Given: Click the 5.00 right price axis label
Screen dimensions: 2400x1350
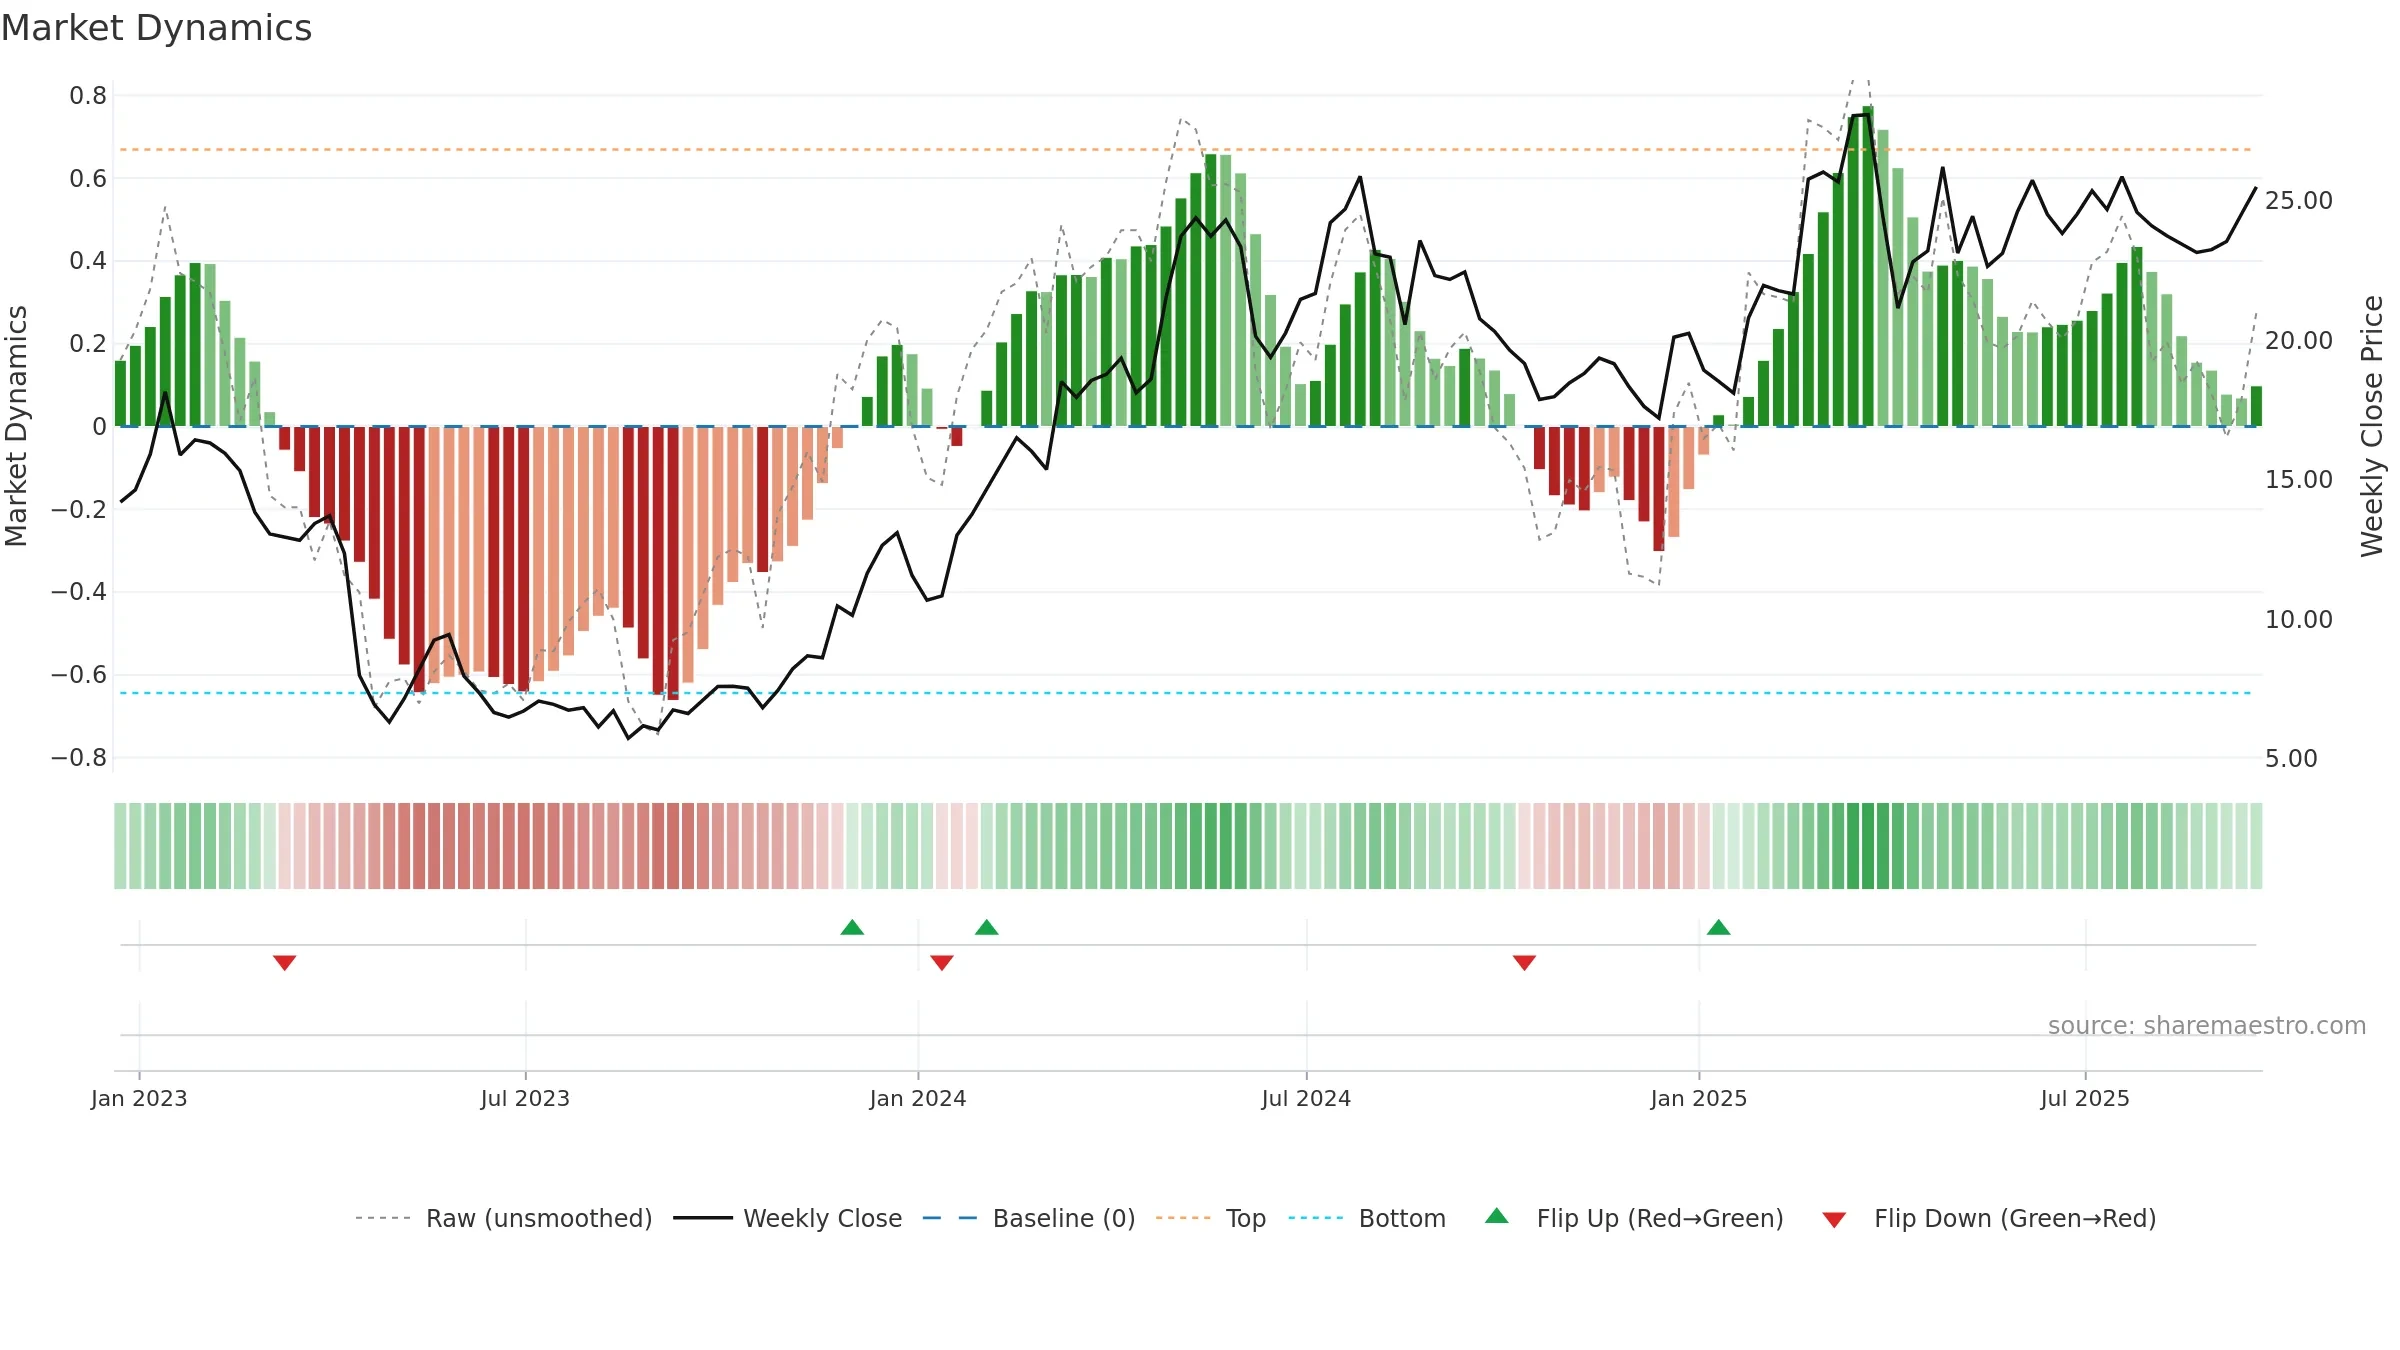Looking at the screenshot, I should tap(2291, 759).
